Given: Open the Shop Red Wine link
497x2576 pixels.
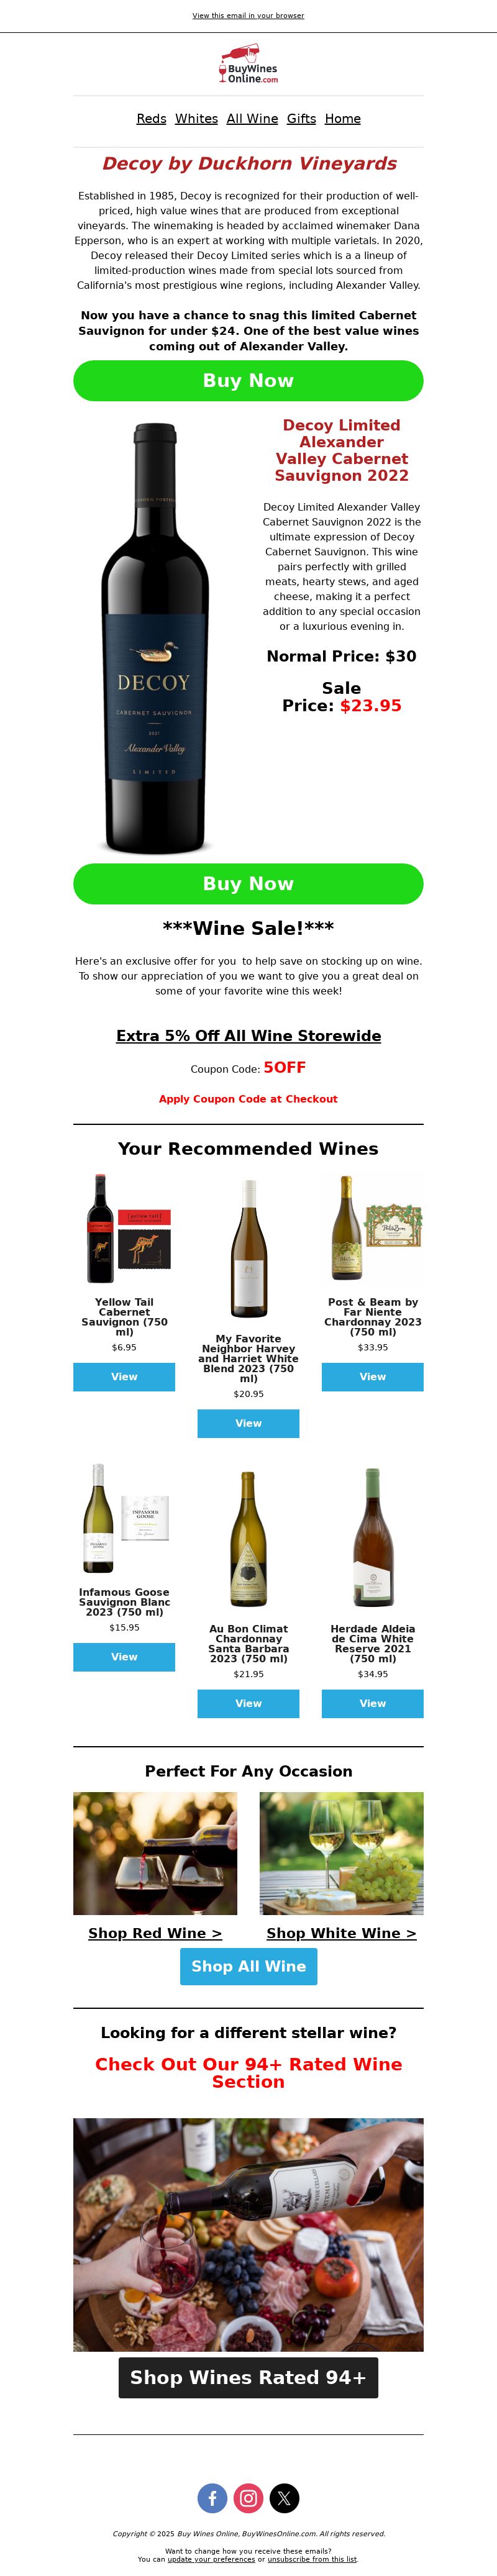Looking at the screenshot, I should click(x=155, y=1932).
